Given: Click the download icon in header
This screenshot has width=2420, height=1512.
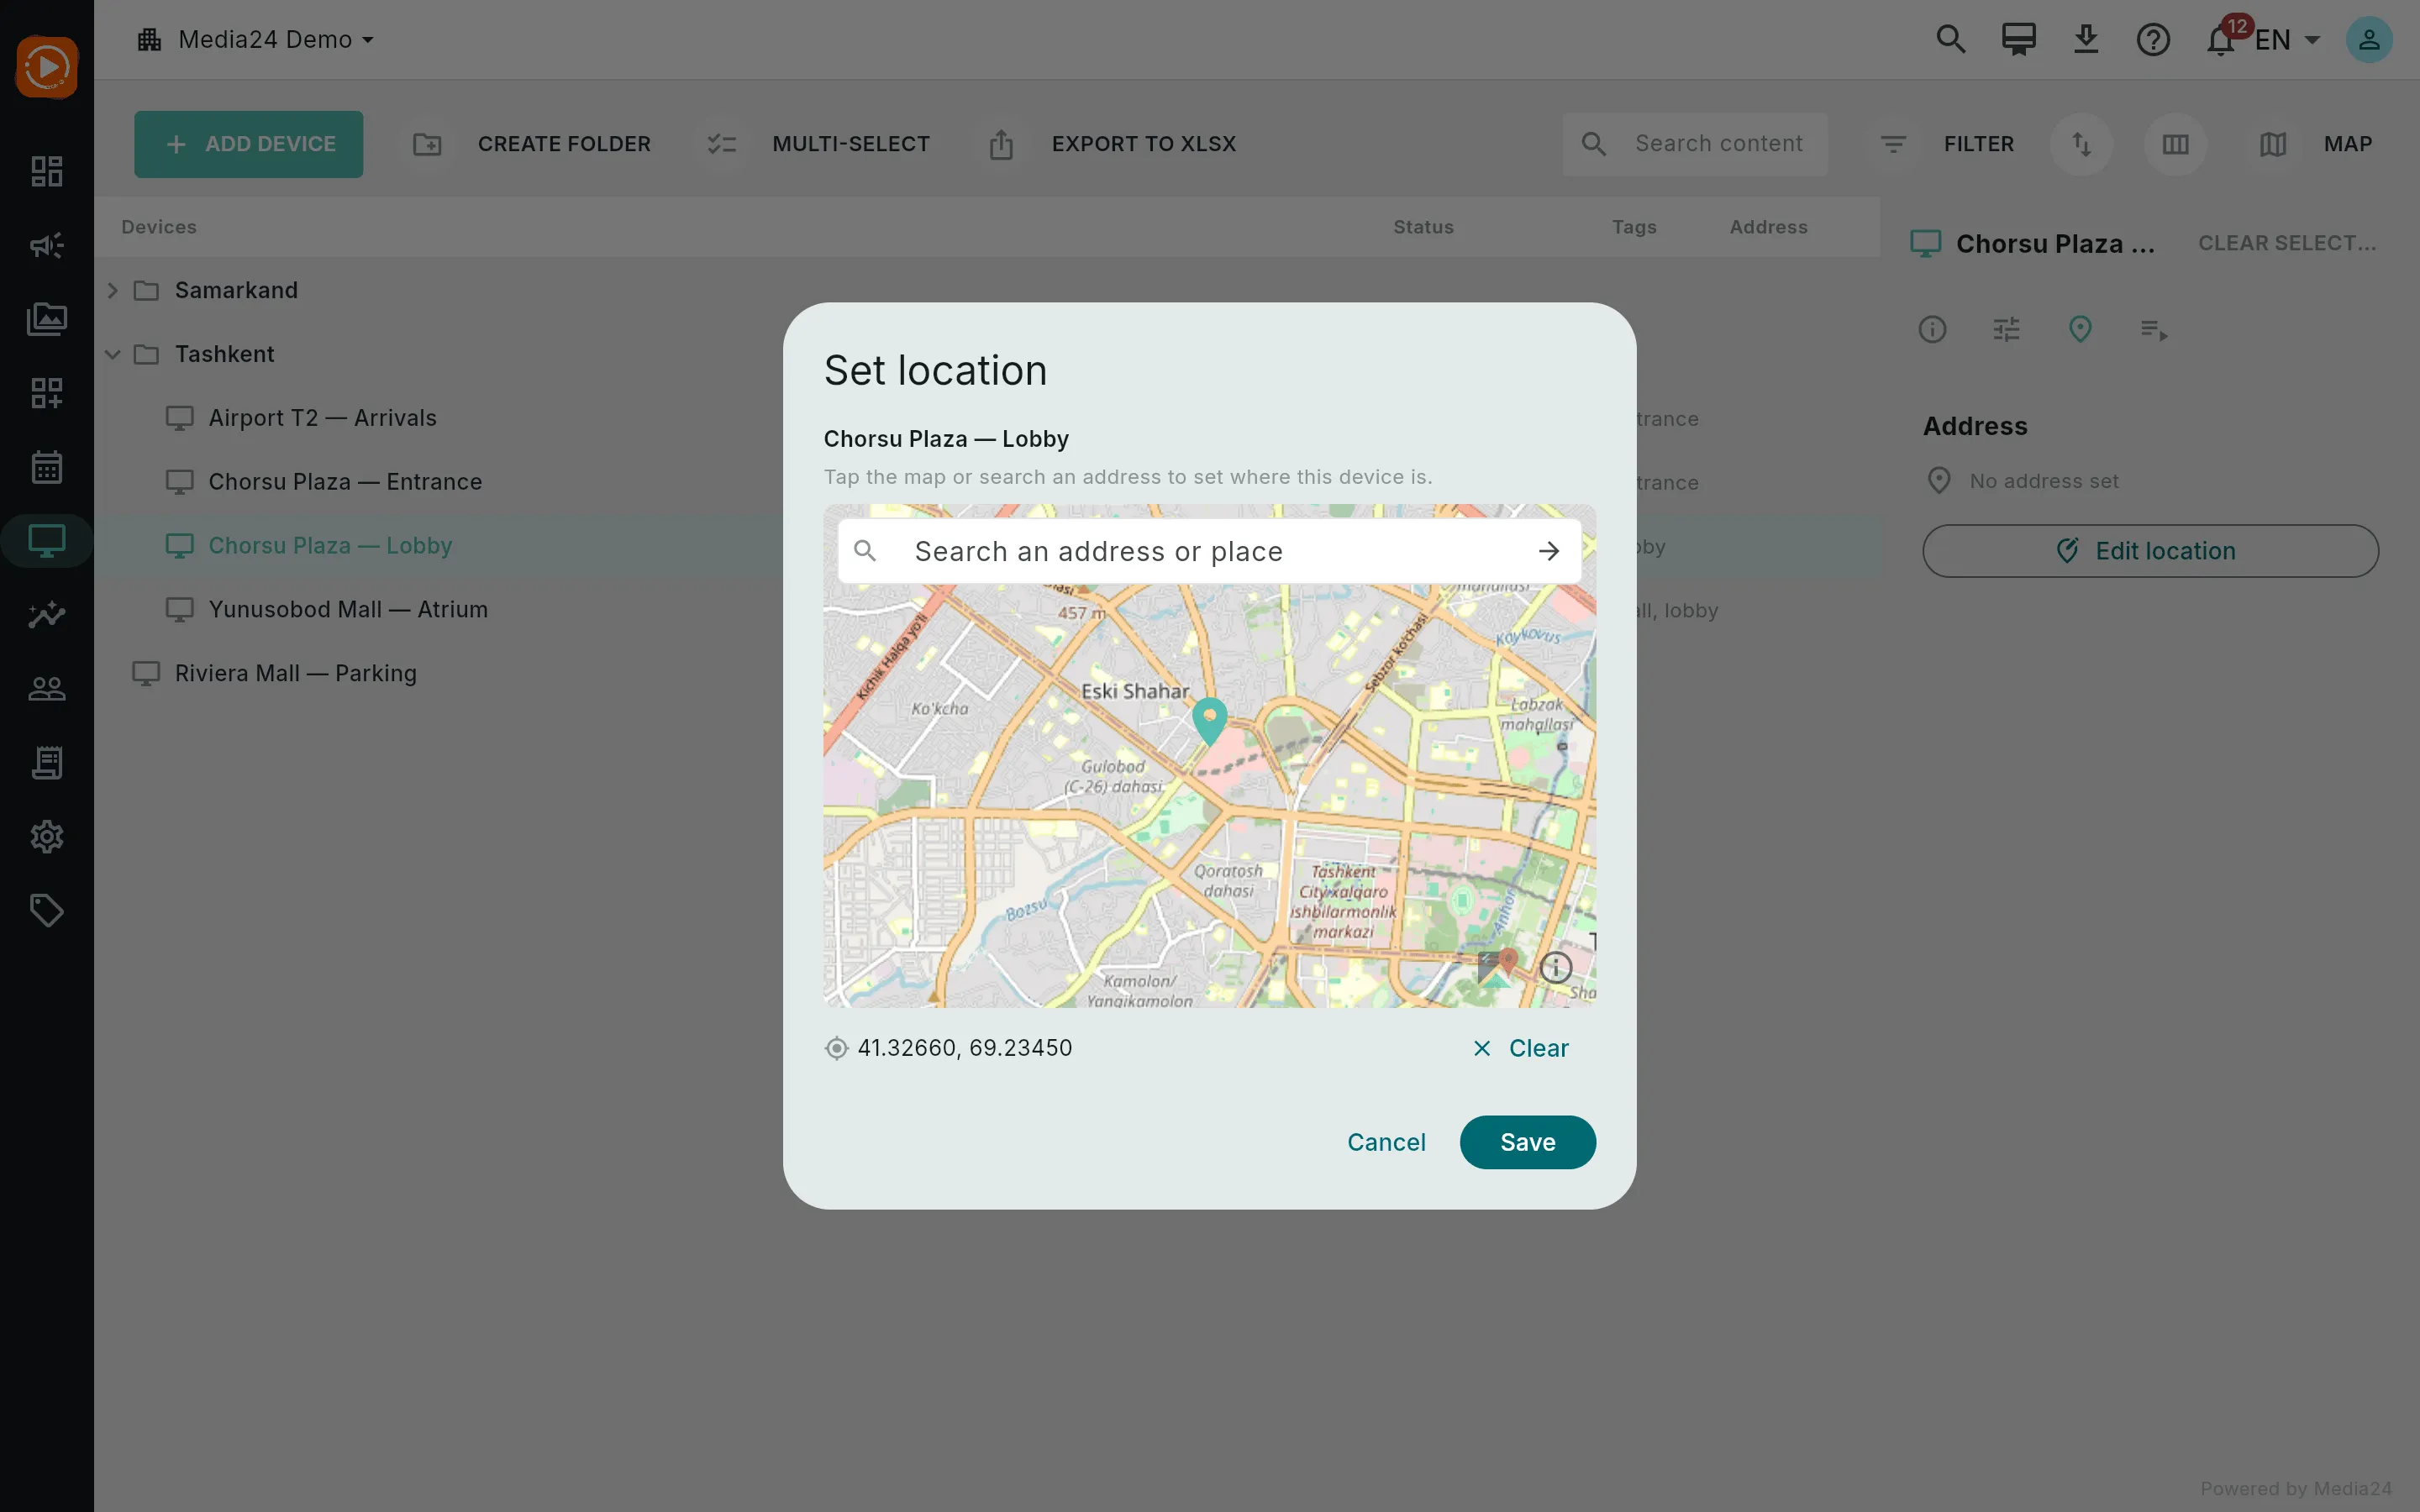Looking at the screenshot, I should pyautogui.click(x=2086, y=39).
